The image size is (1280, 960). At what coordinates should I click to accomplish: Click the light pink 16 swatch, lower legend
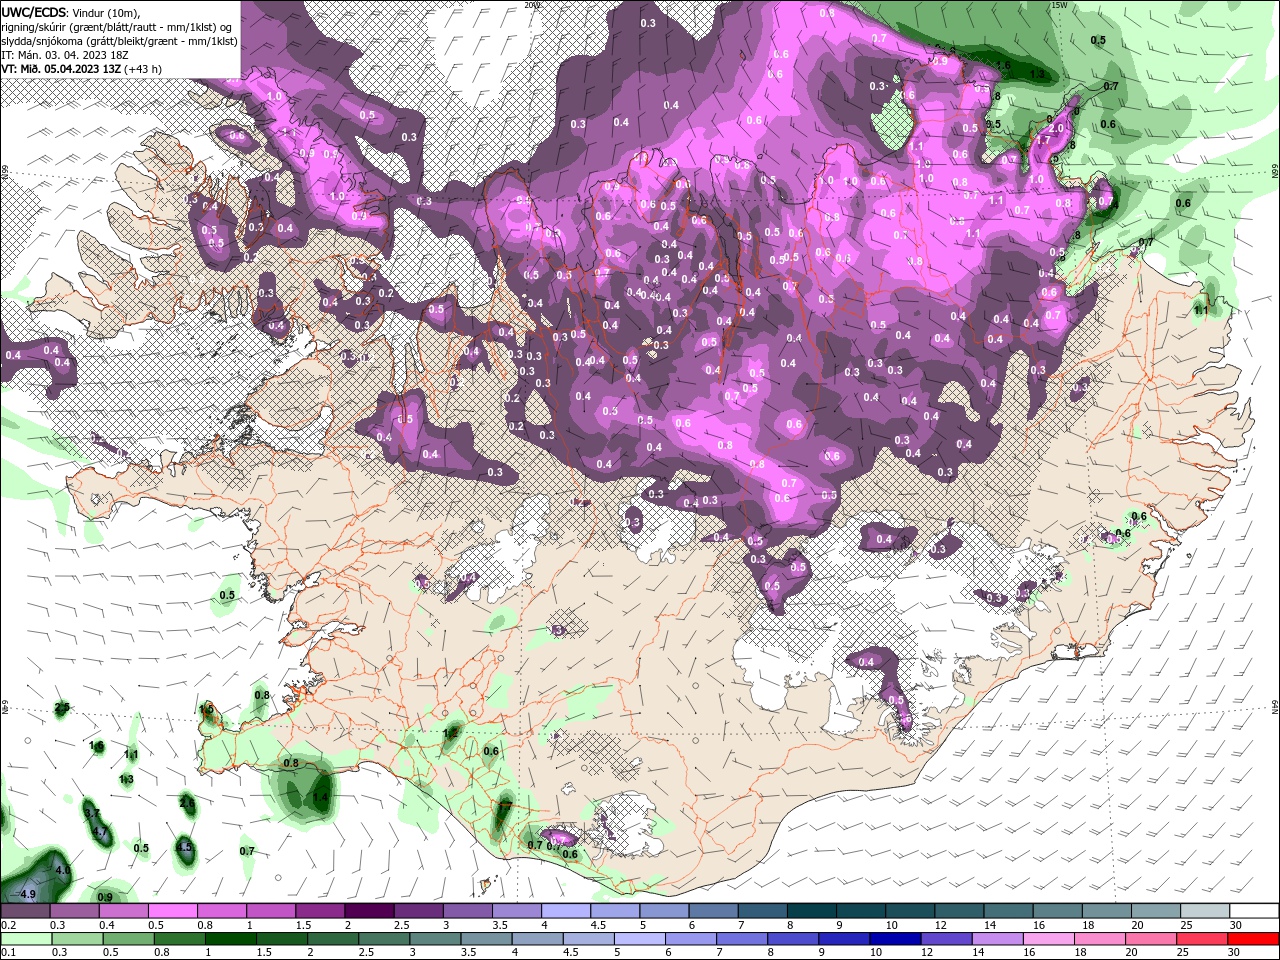click(x=1049, y=939)
